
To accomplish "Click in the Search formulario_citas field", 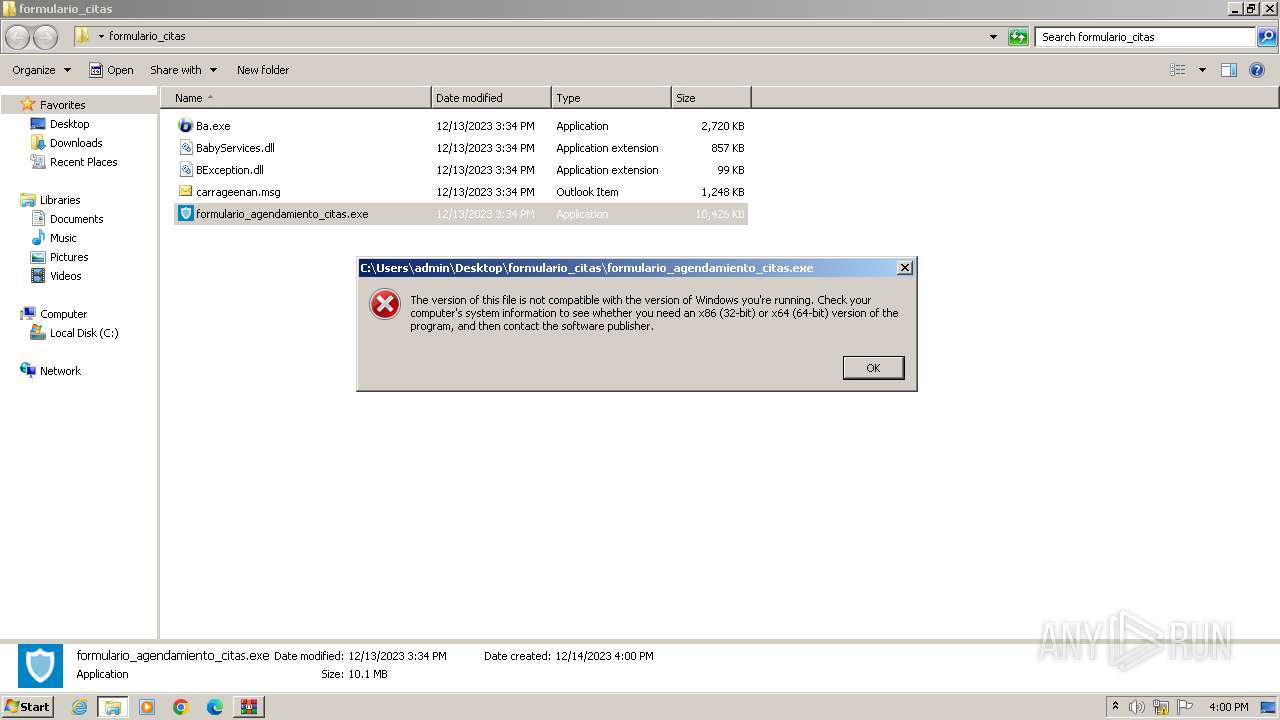I will click(1145, 37).
